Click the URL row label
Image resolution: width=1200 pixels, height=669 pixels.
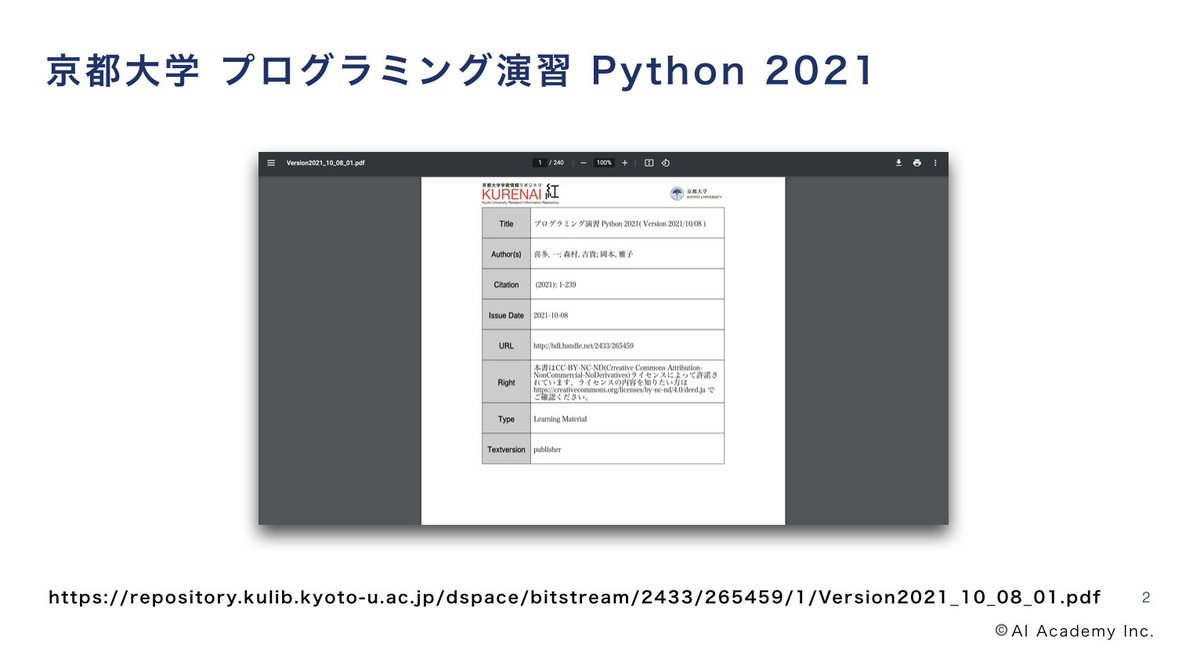(x=506, y=346)
